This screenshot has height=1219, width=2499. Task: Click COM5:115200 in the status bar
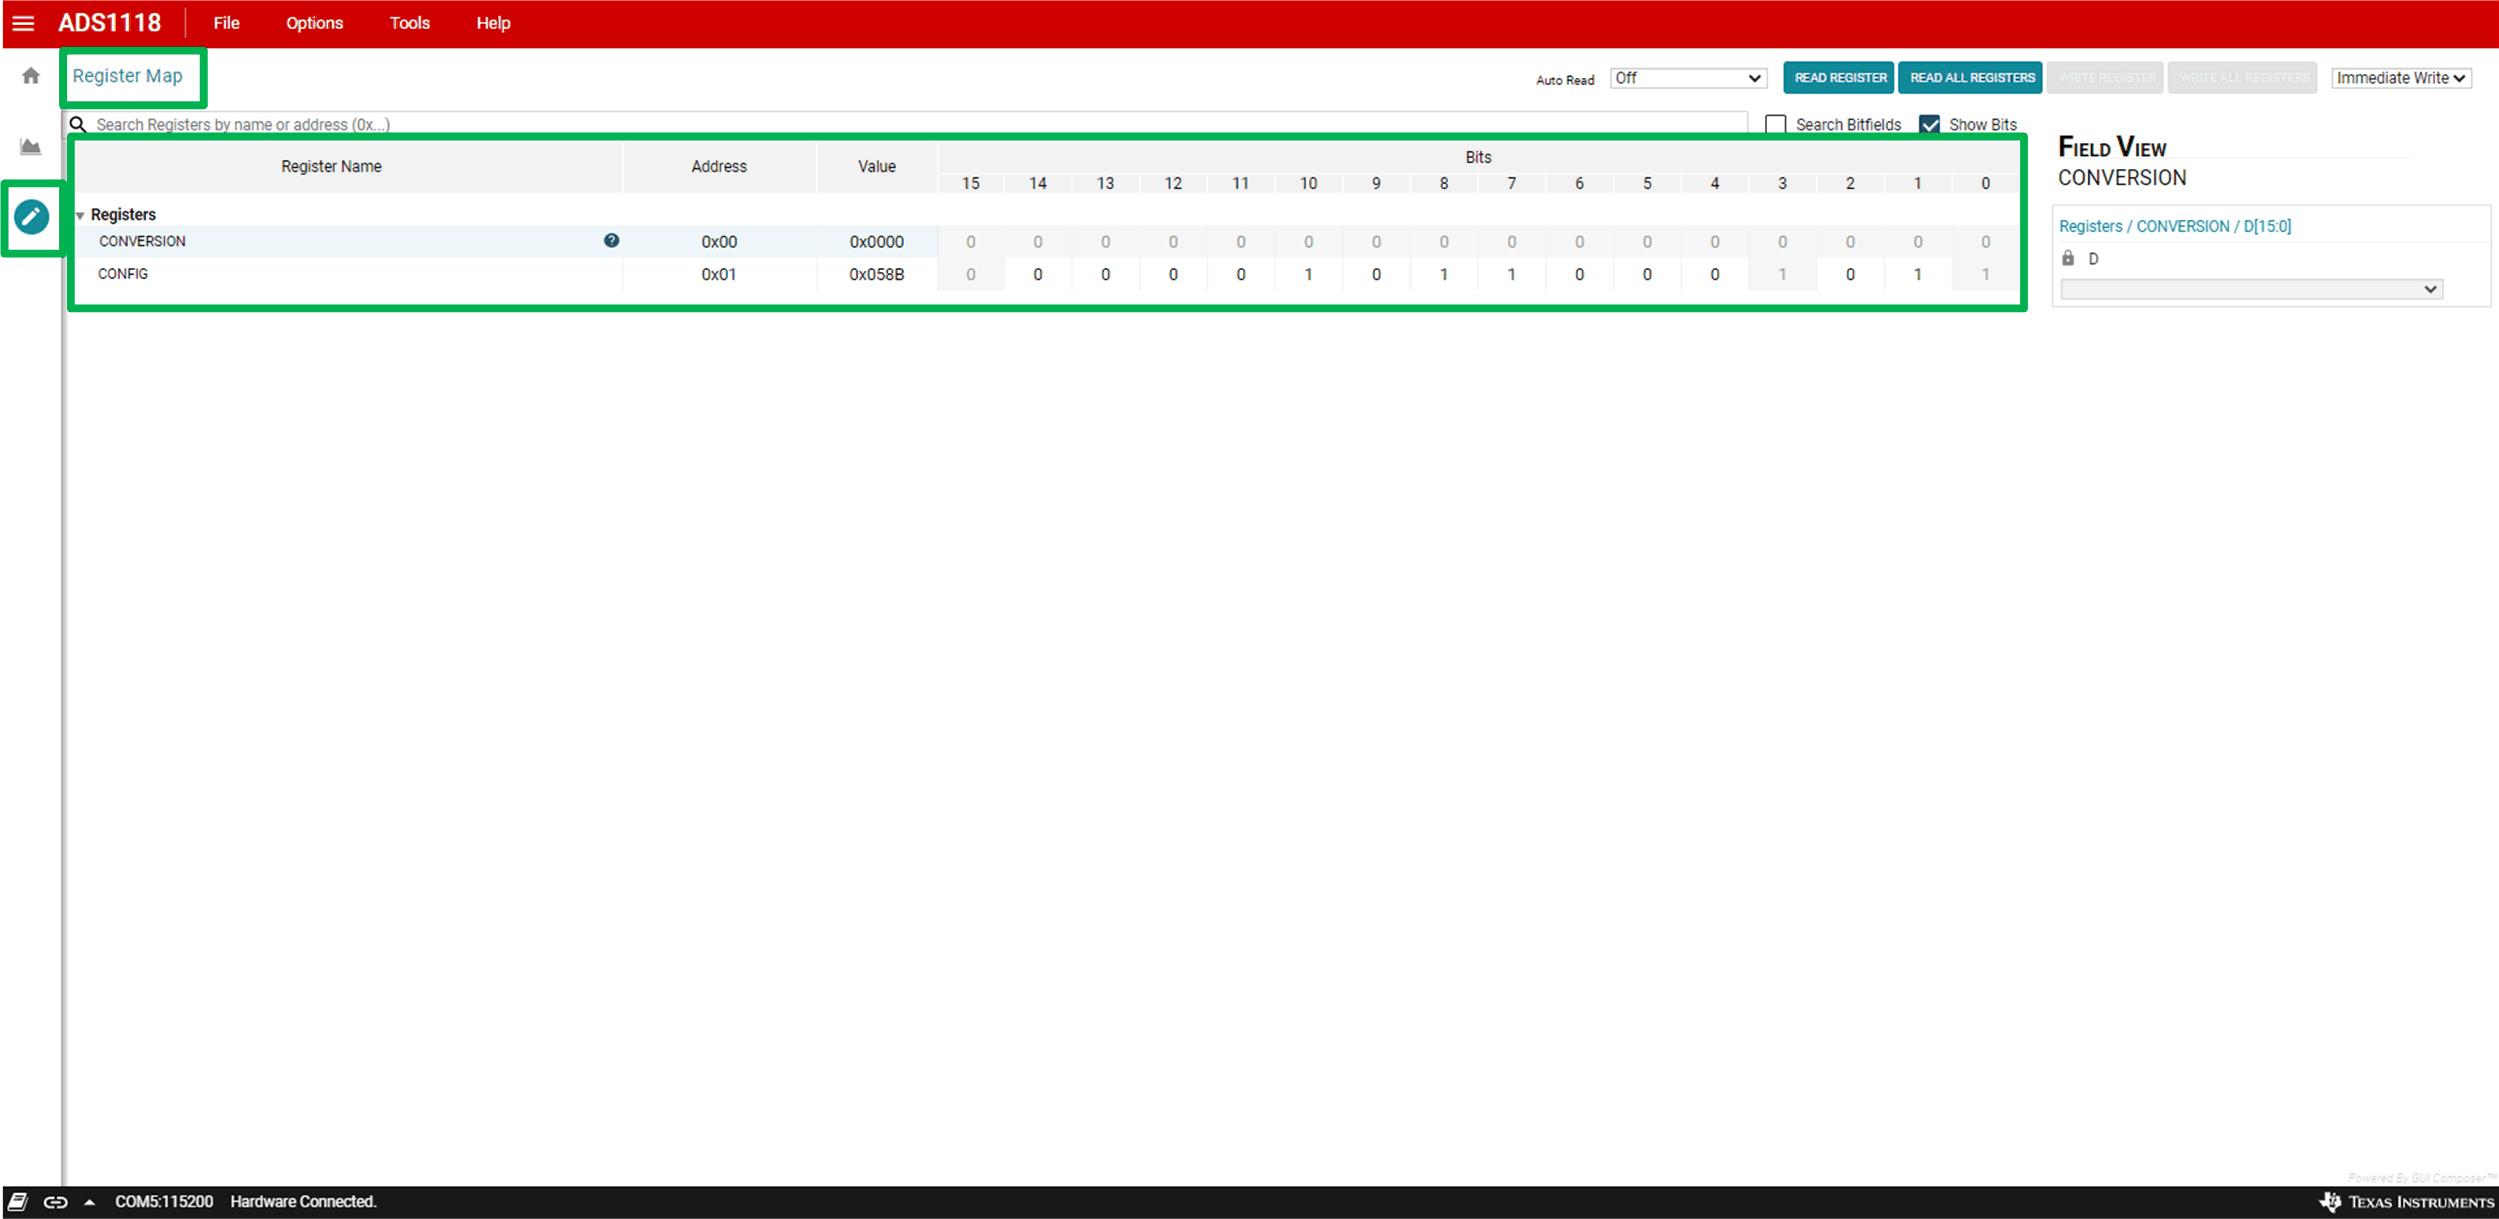click(x=164, y=1202)
